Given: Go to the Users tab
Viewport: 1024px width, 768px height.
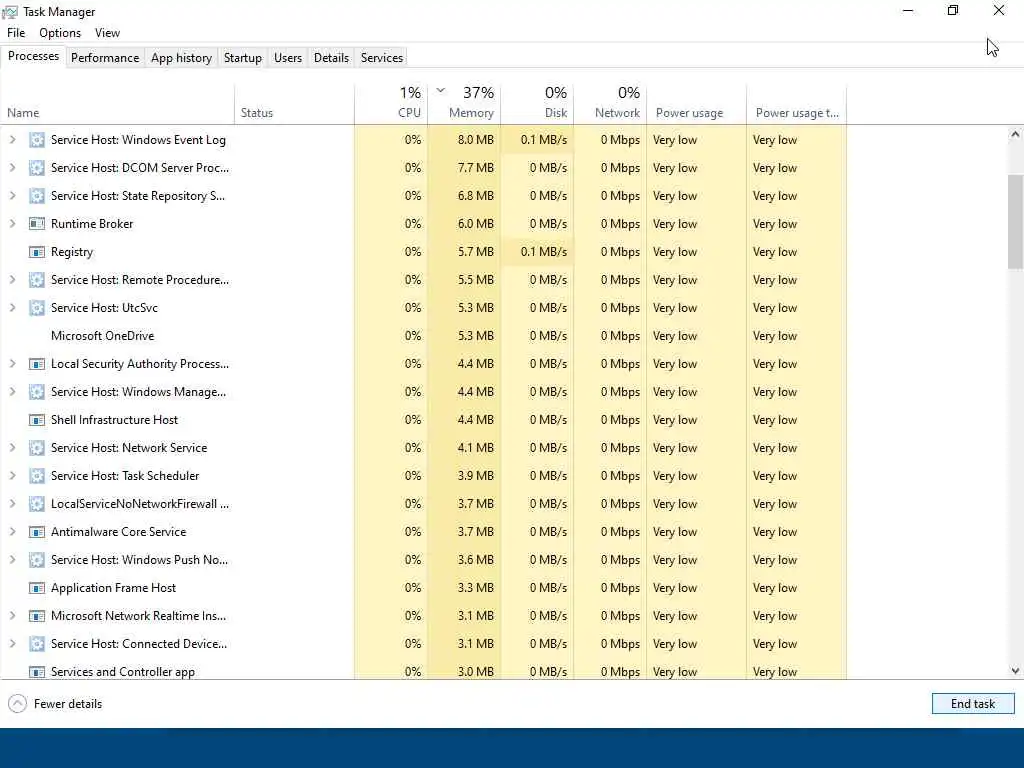Looking at the screenshot, I should [288, 57].
